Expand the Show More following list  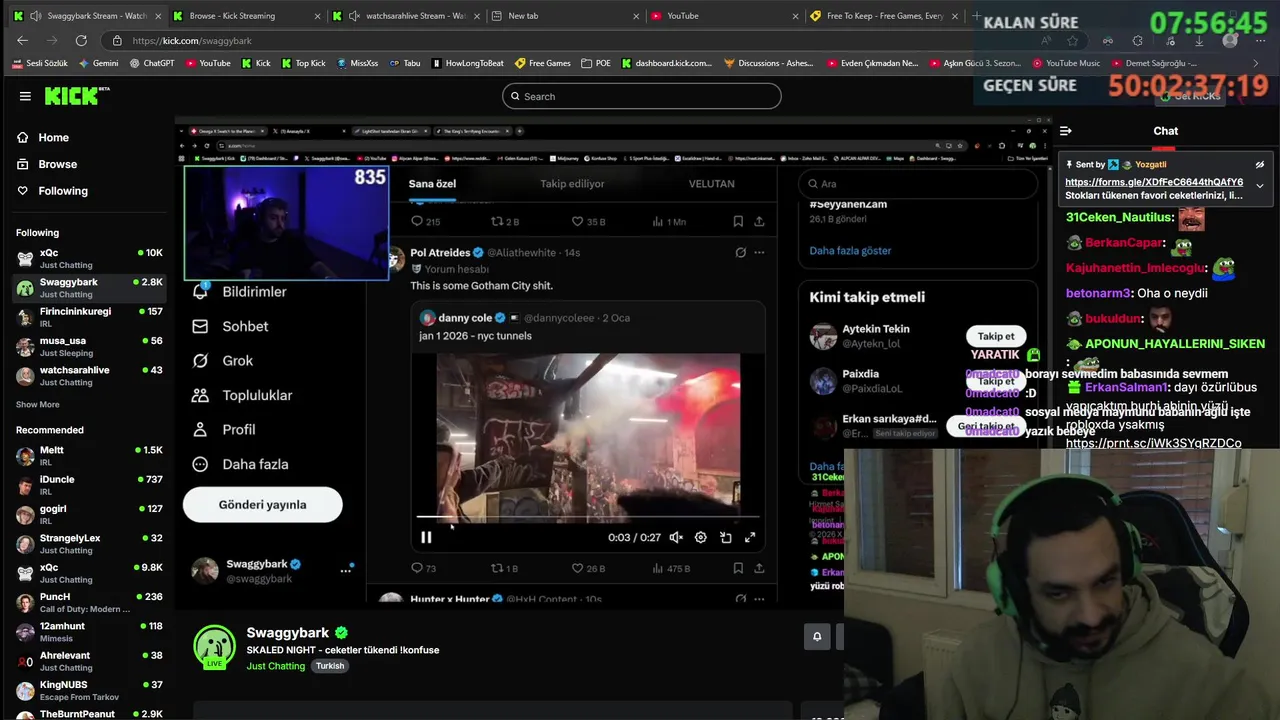pyautogui.click(x=37, y=404)
